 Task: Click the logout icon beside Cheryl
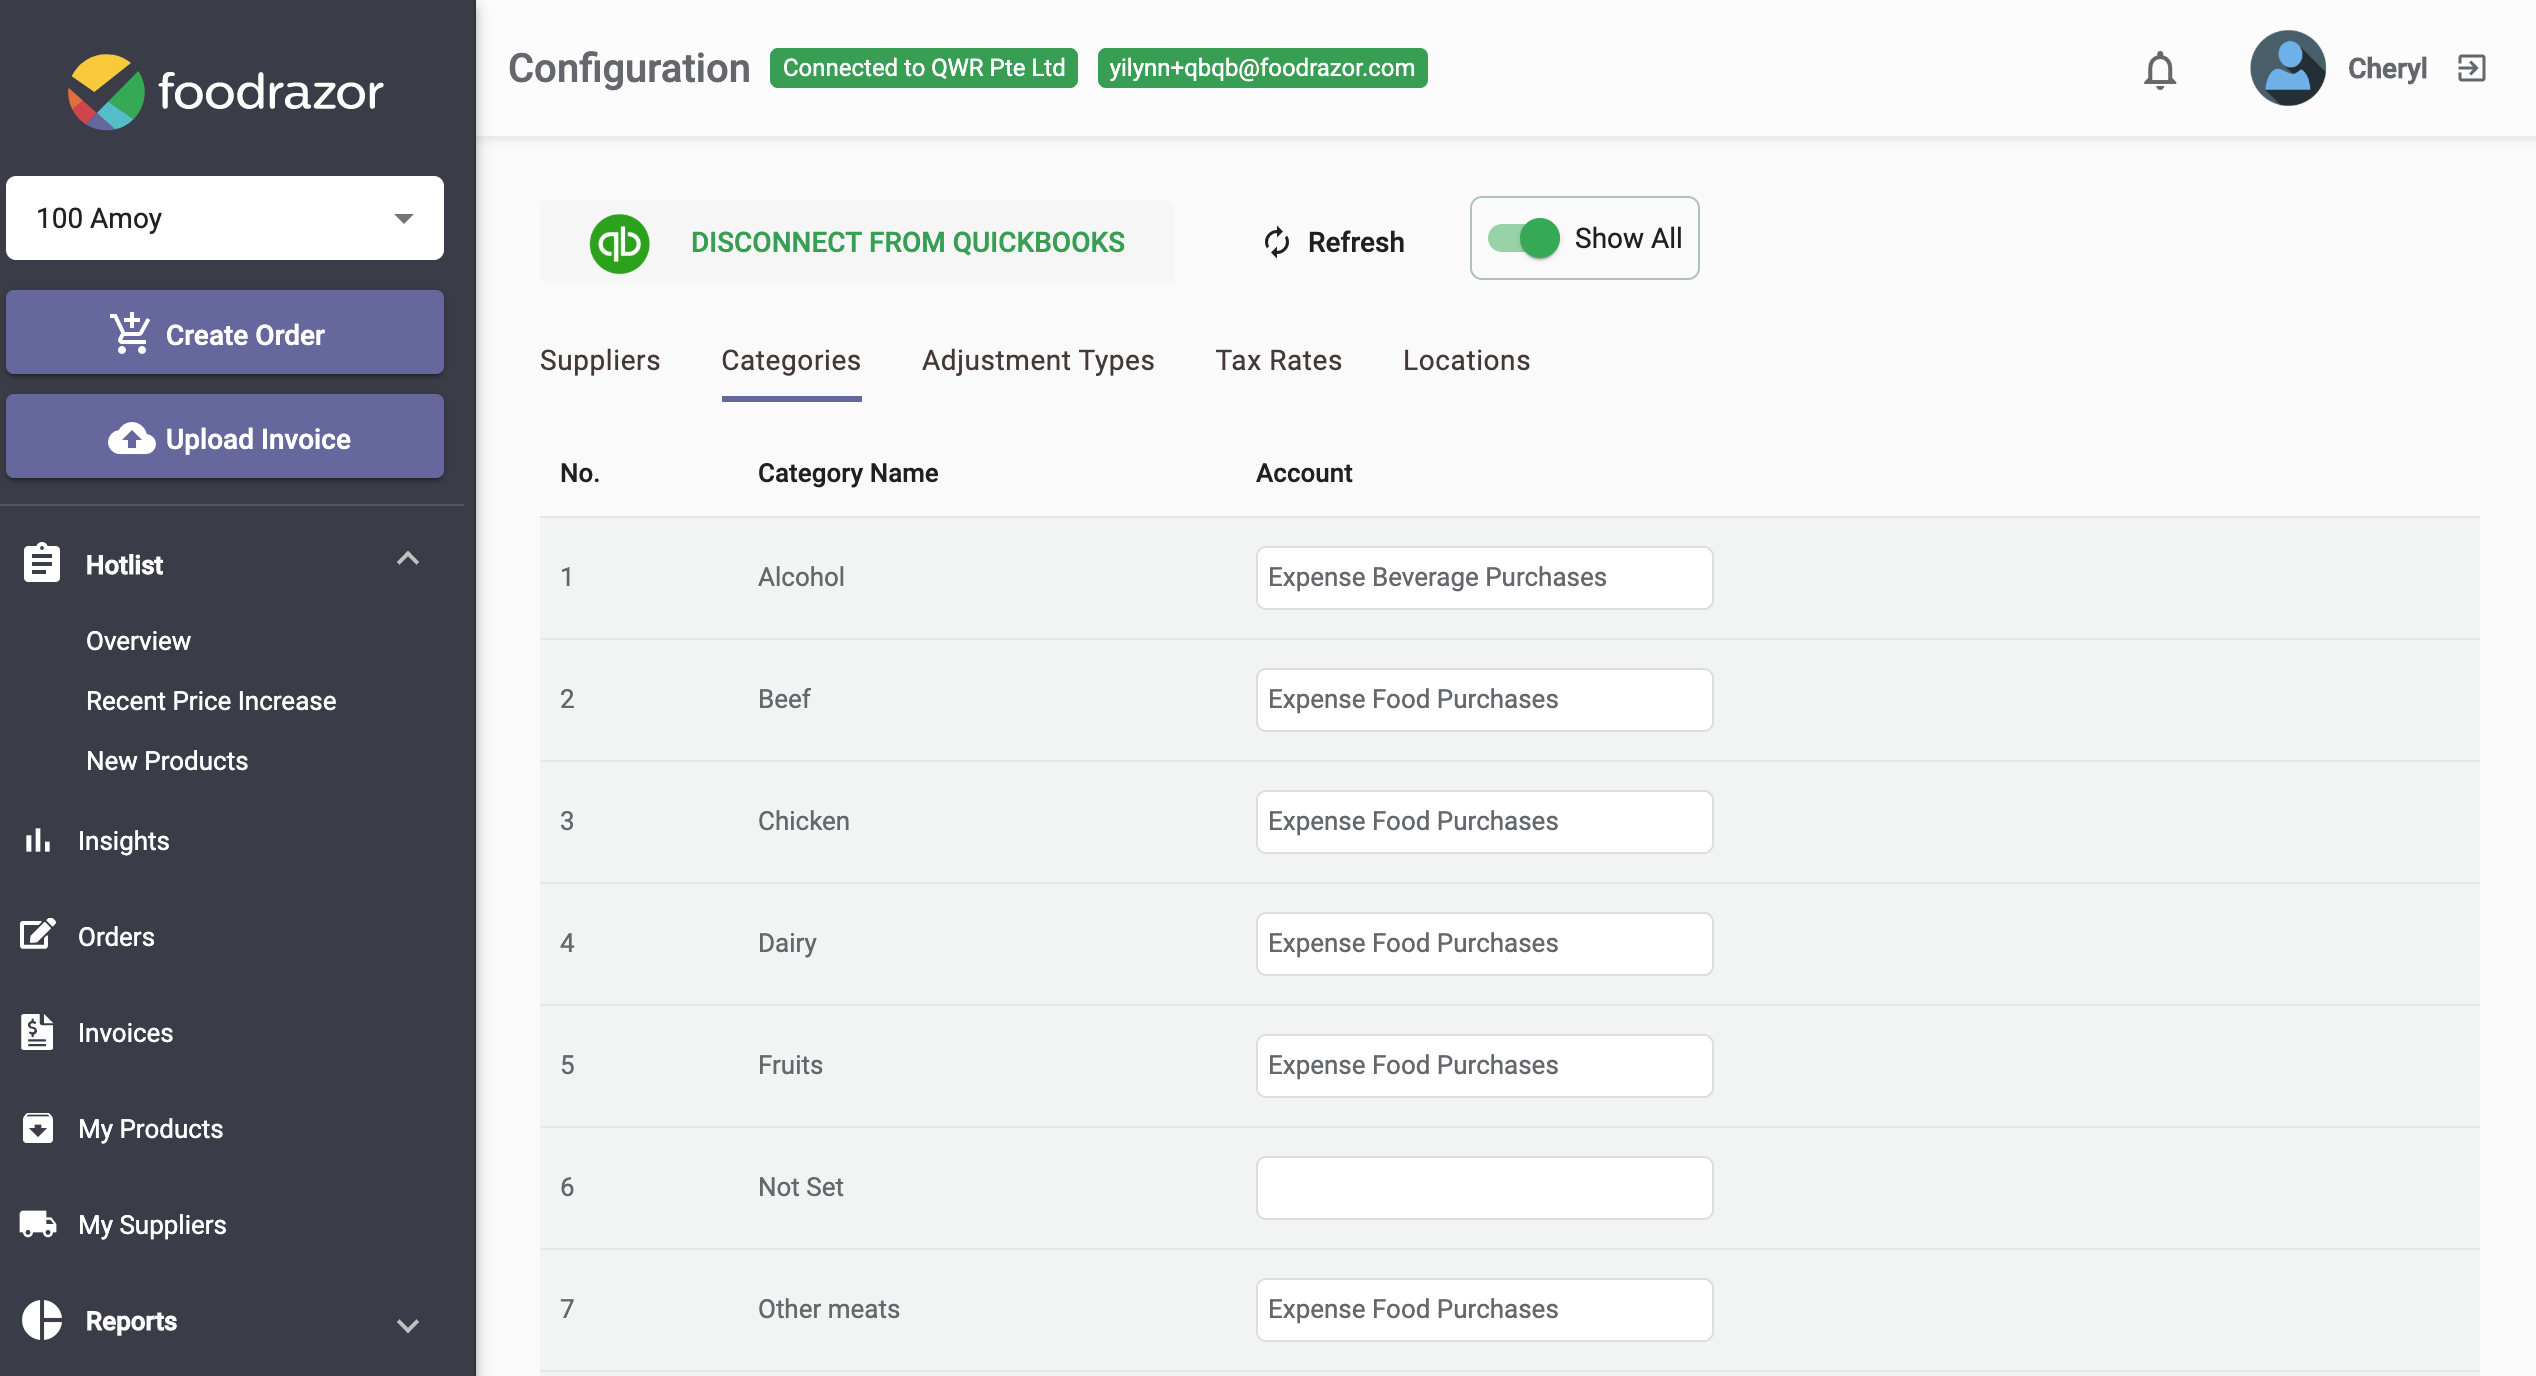(2472, 68)
